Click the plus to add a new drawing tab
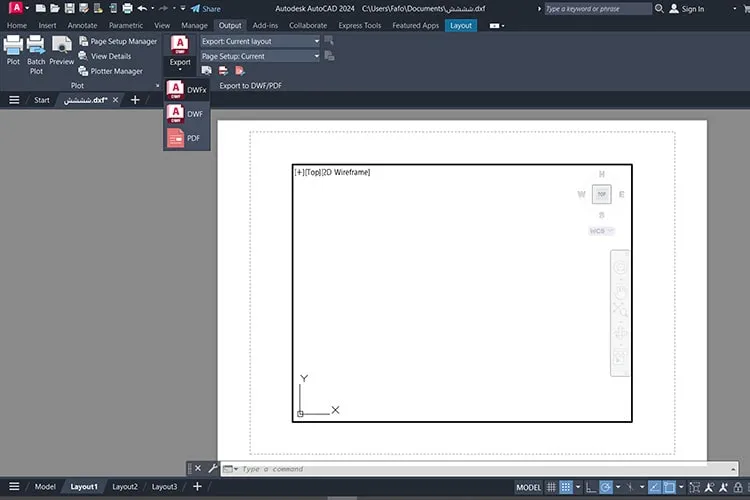This screenshot has height=500, width=750. (135, 100)
